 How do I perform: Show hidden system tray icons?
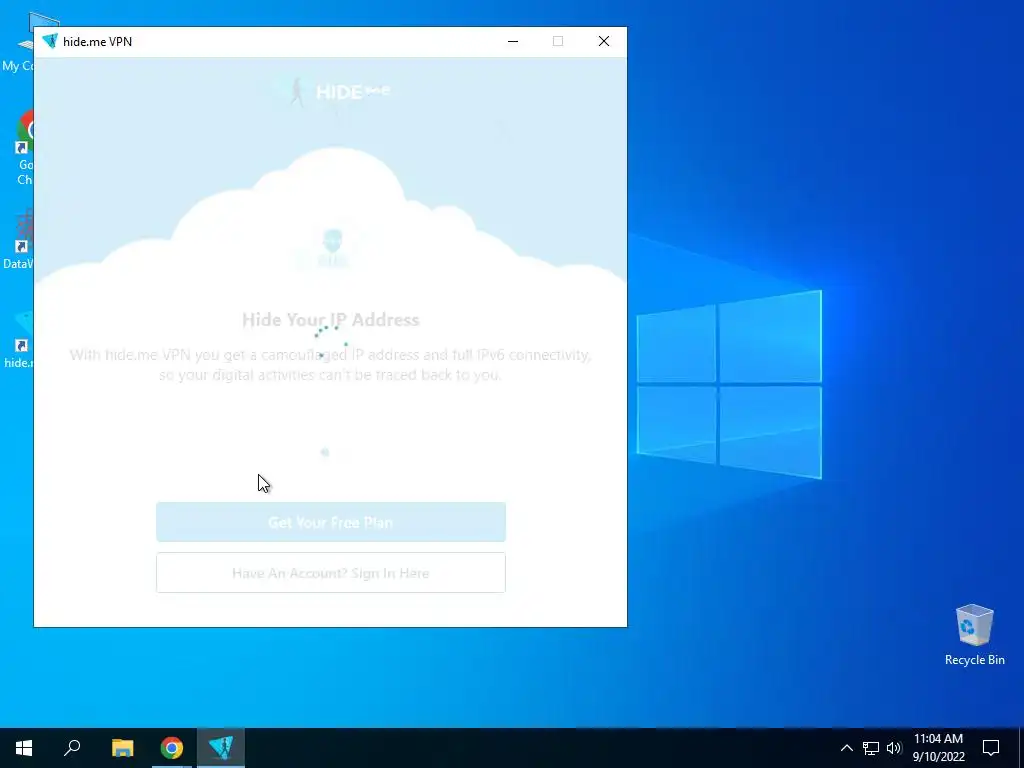click(x=846, y=748)
